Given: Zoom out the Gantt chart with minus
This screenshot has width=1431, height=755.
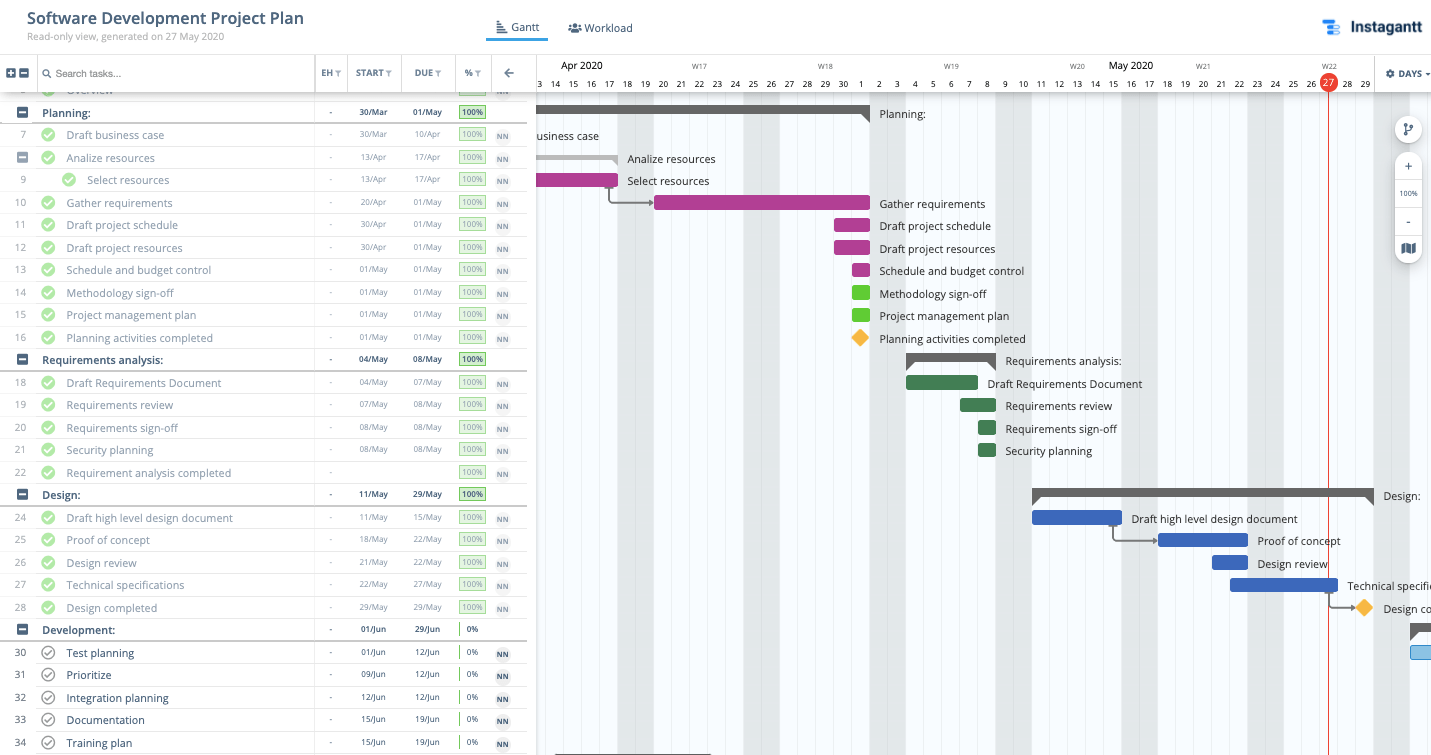Looking at the screenshot, I should pyautogui.click(x=1408, y=221).
